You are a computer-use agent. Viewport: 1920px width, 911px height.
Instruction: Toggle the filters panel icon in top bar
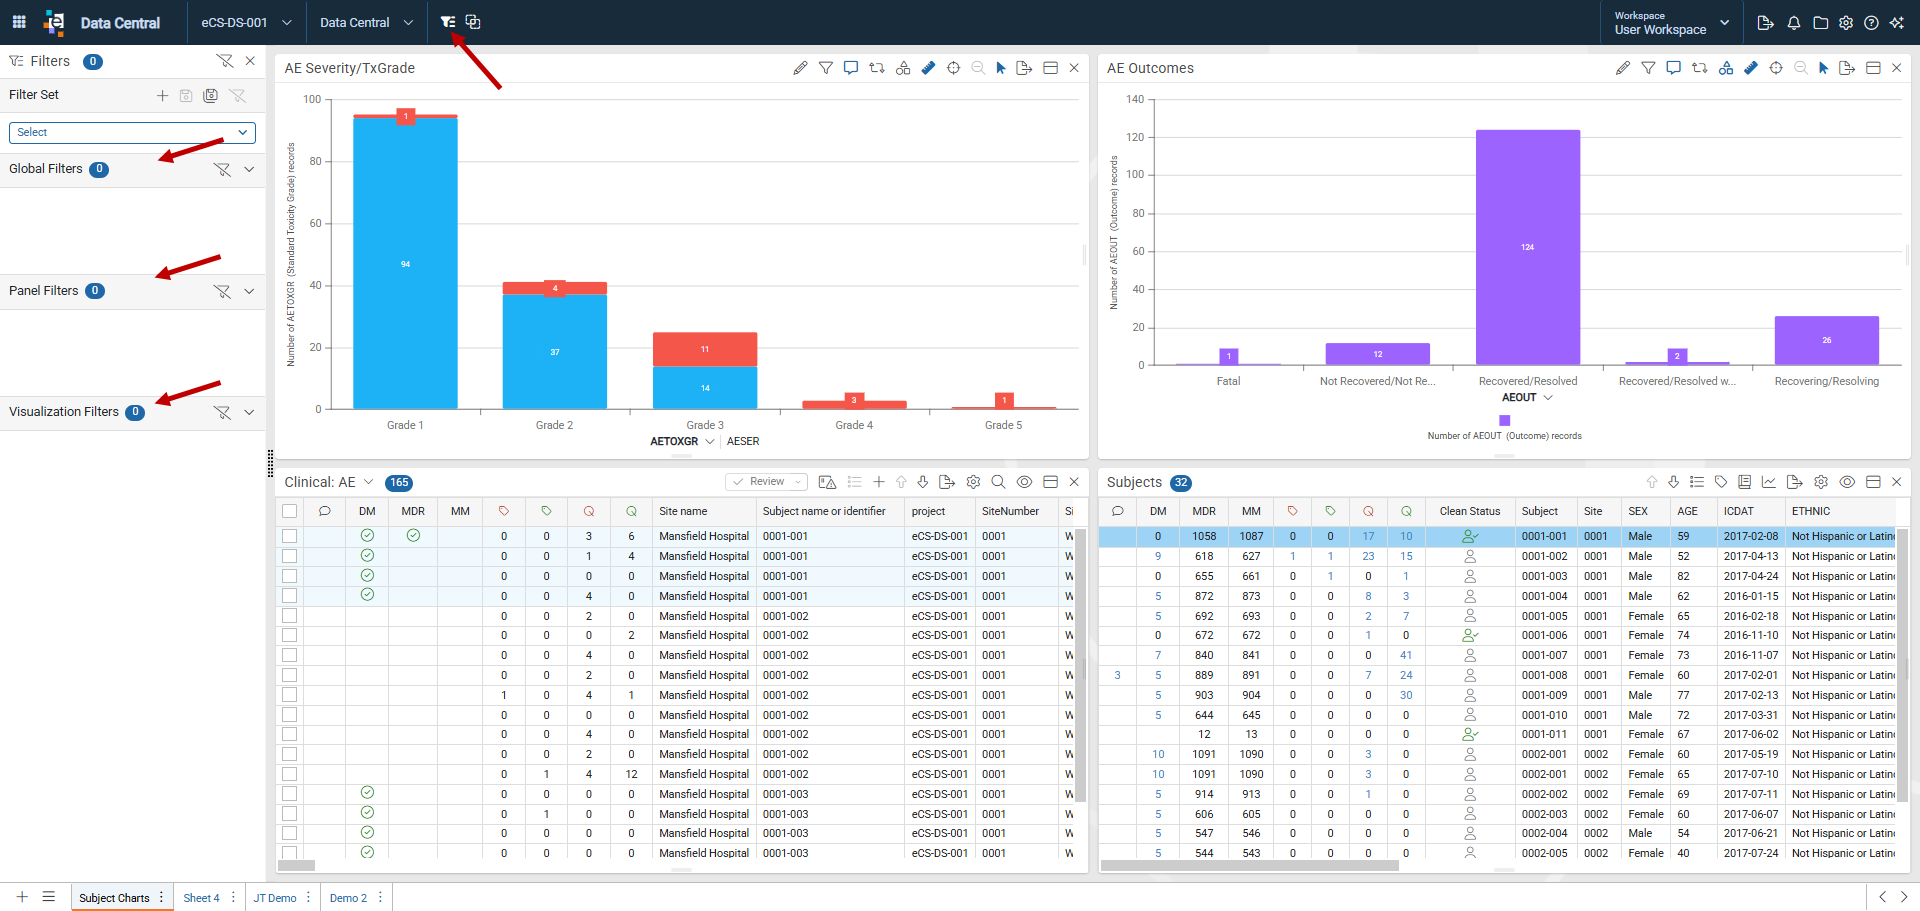tap(448, 22)
